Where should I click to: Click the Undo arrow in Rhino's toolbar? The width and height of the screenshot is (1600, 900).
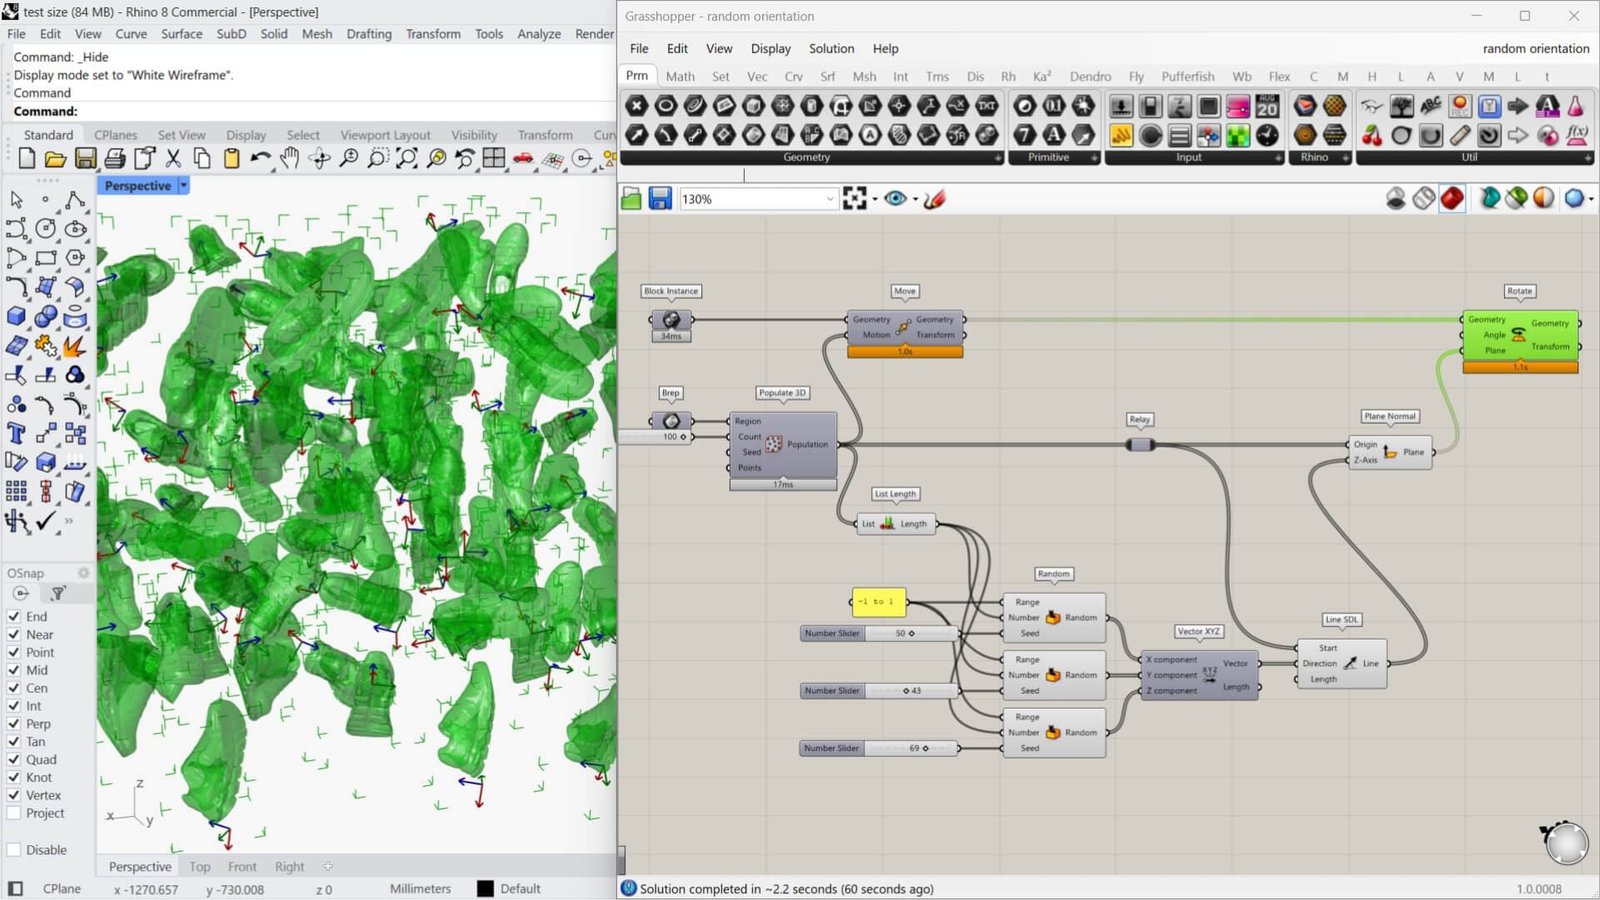click(x=261, y=158)
